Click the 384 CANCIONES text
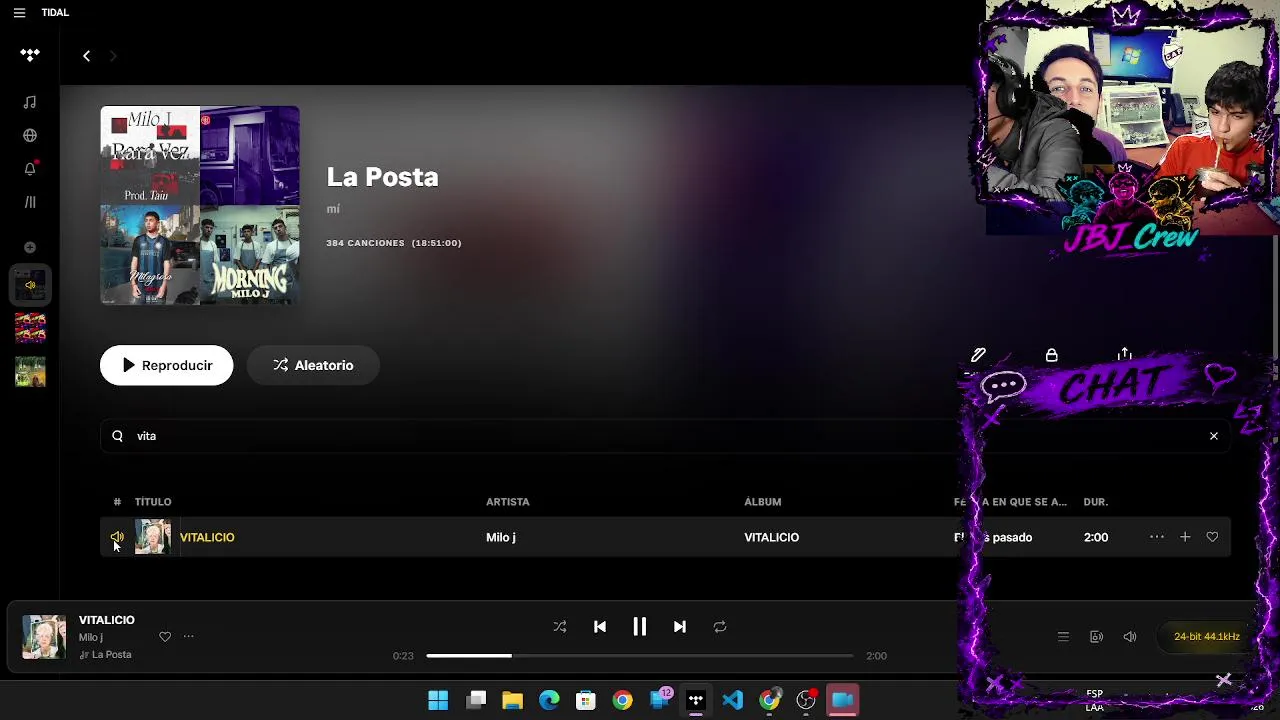The image size is (1280, 720). pos(365,243)
